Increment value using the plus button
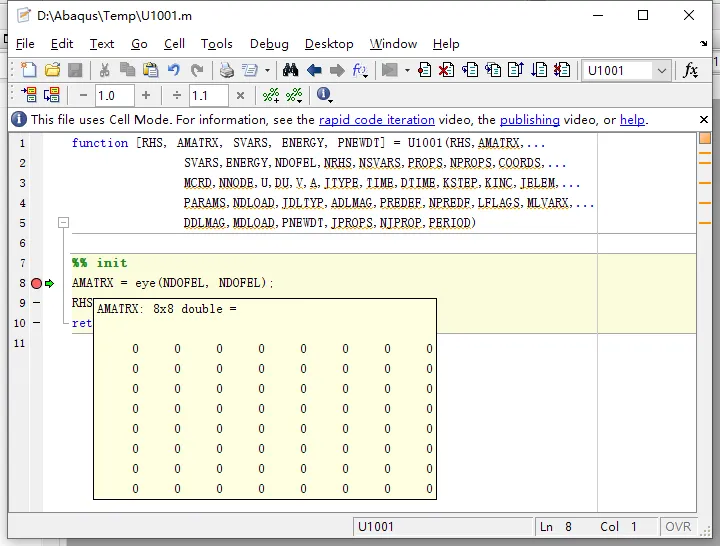Screen dimensions: 720x546 (146, 95)
